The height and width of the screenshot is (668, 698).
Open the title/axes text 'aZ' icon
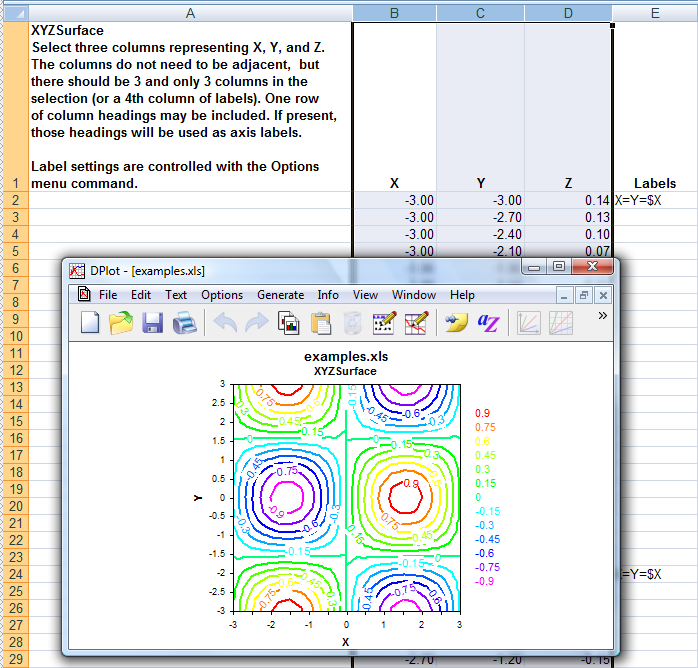point(488,323)
